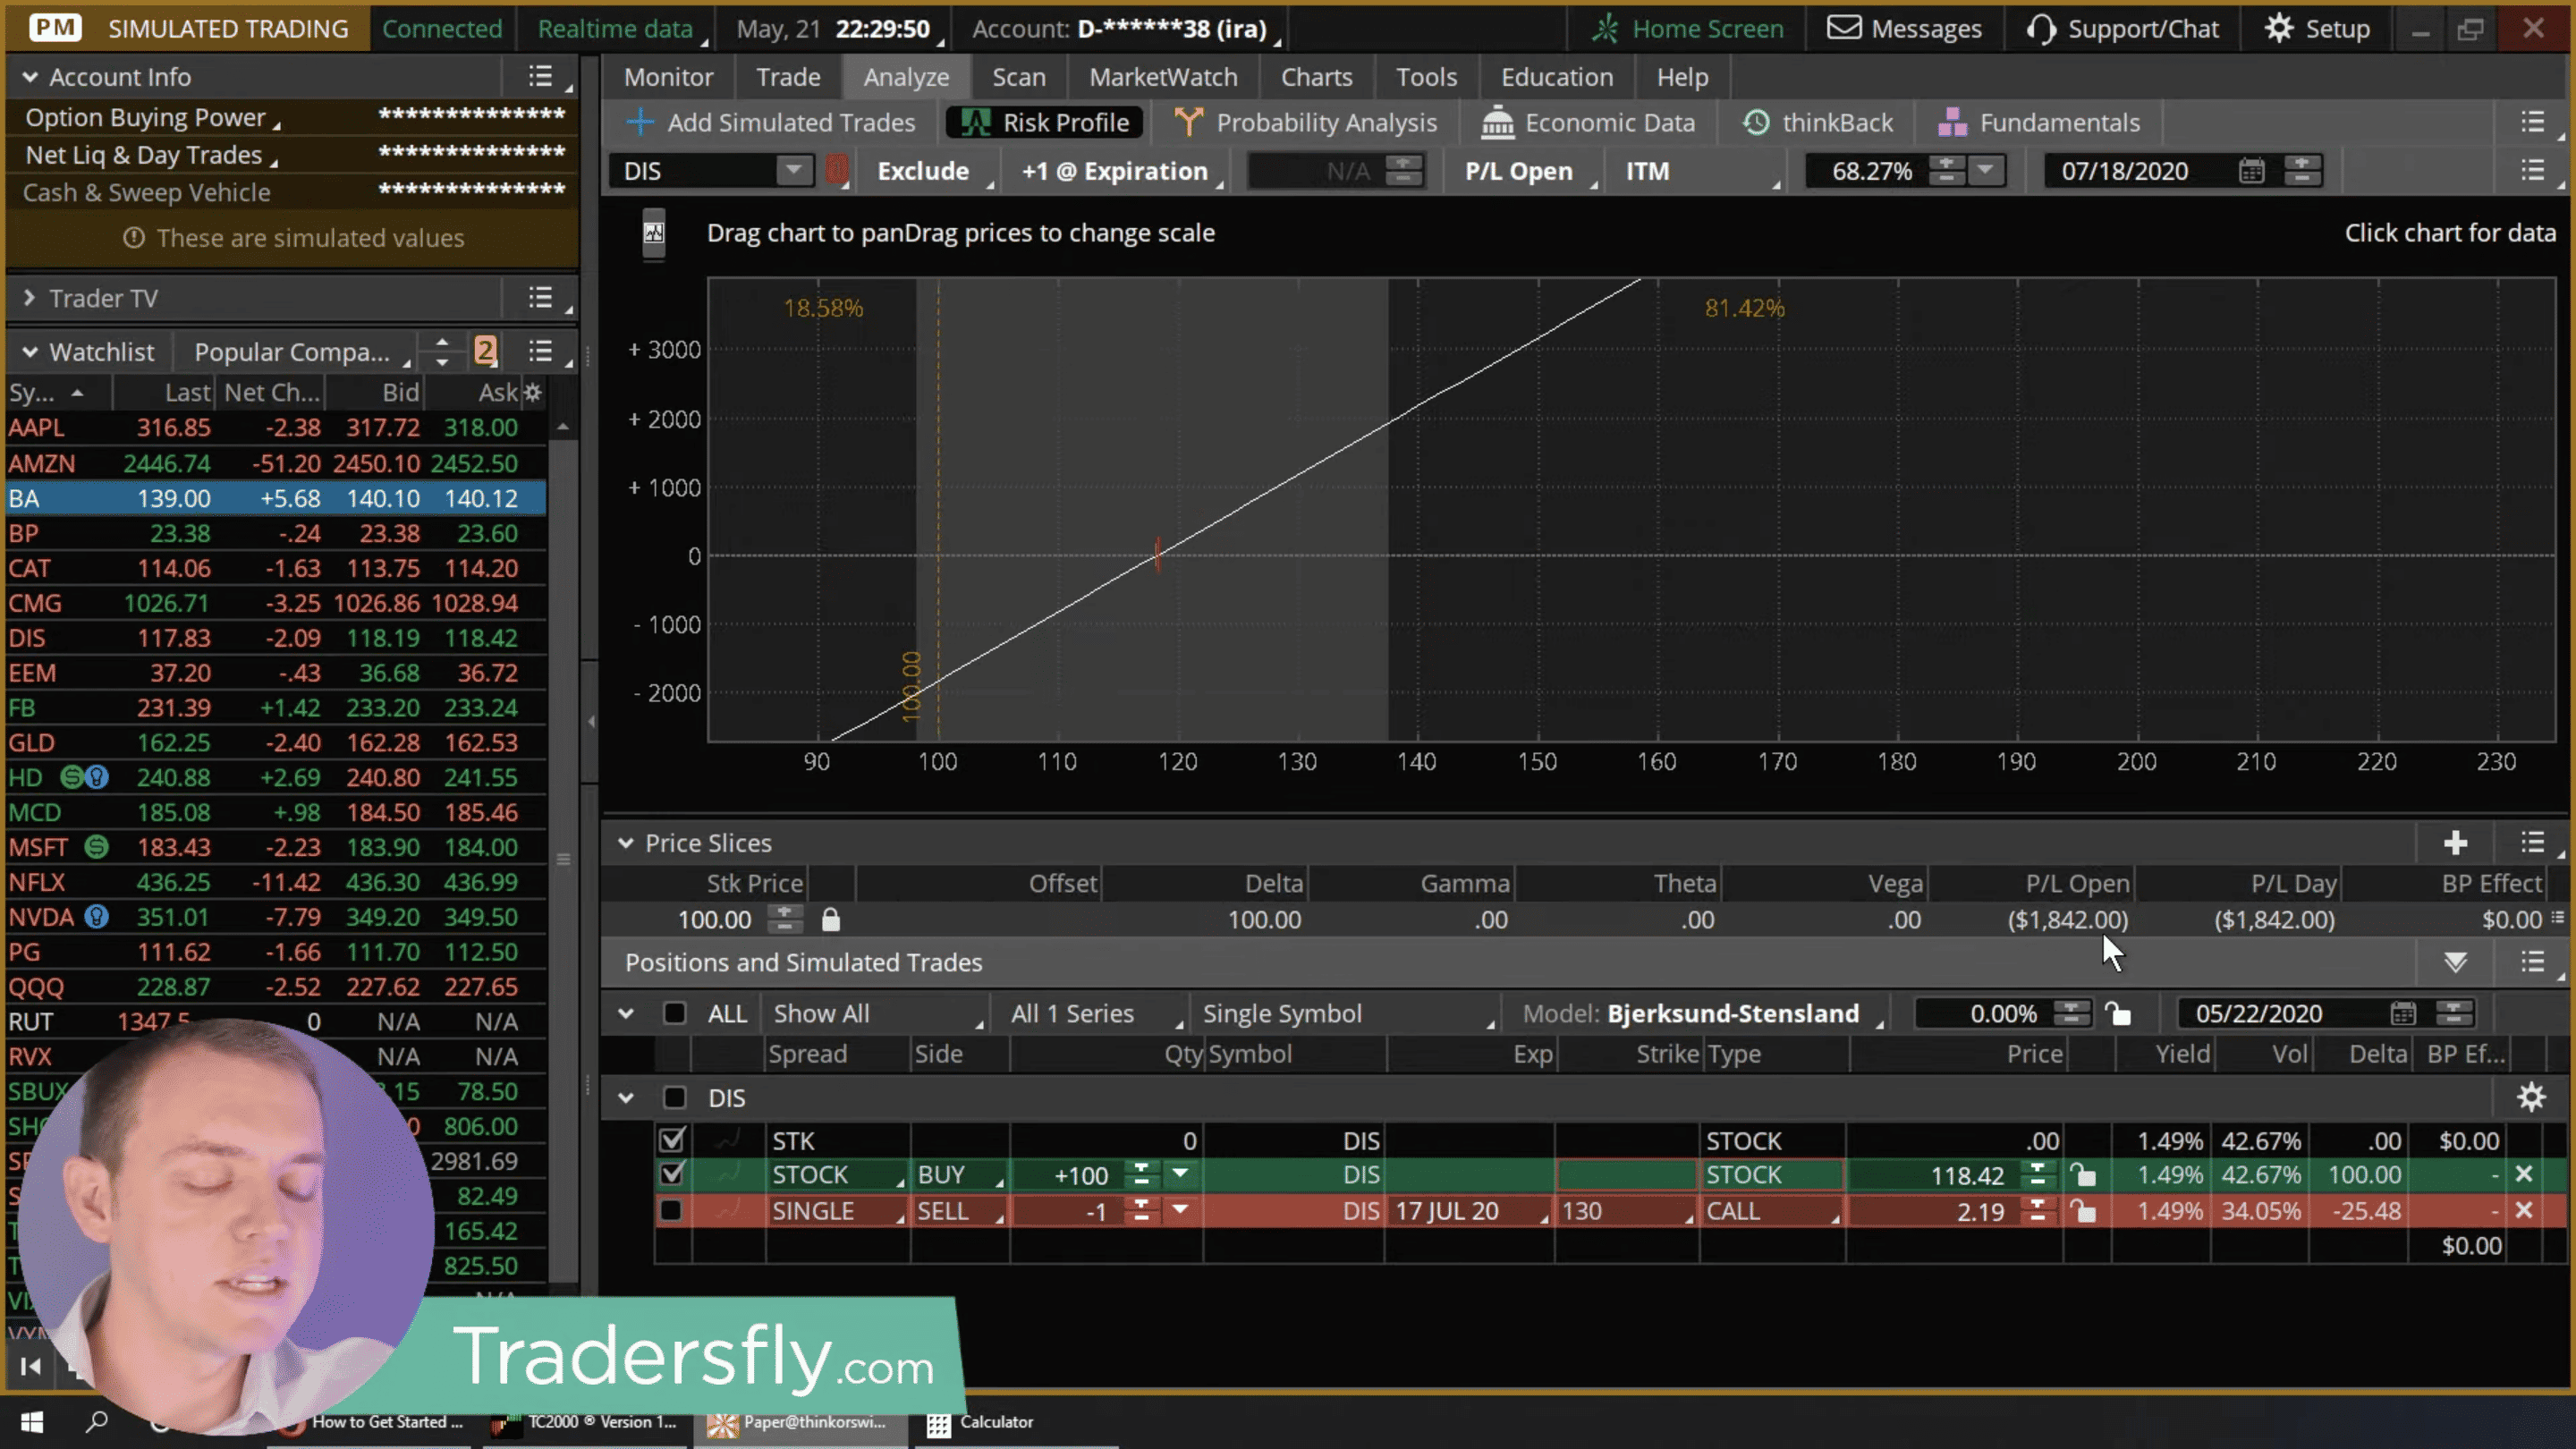Switch to the Scan tab

pos(1018,77)
